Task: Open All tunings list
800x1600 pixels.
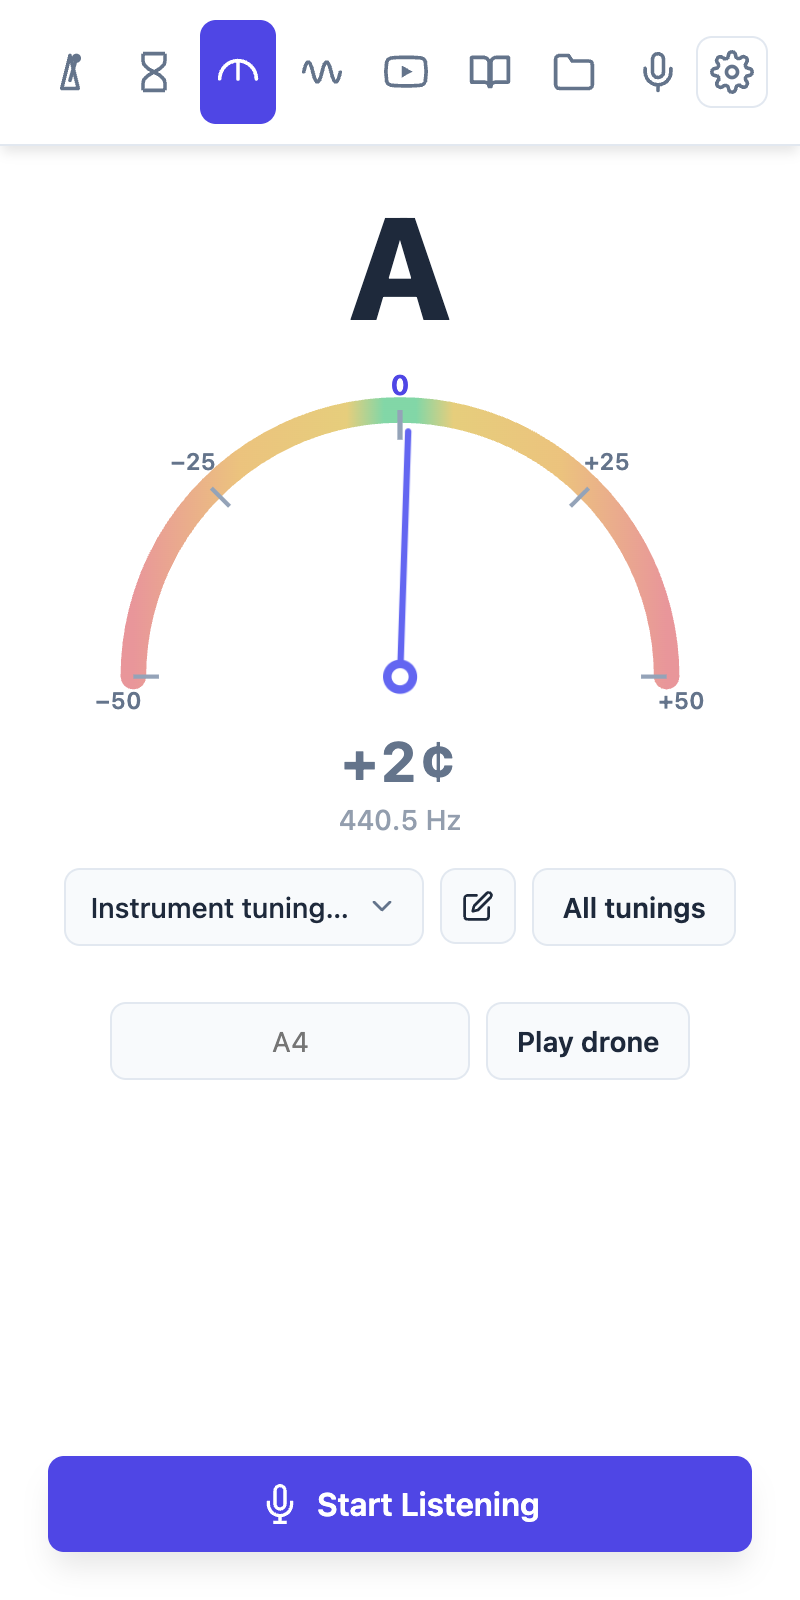Action: 634,907
